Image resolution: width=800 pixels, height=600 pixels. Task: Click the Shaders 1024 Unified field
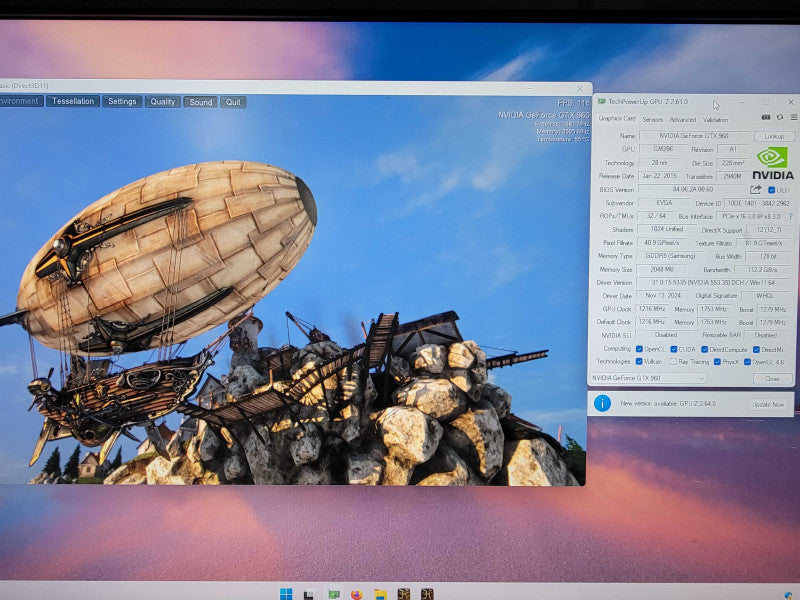[x=666, y=230]
